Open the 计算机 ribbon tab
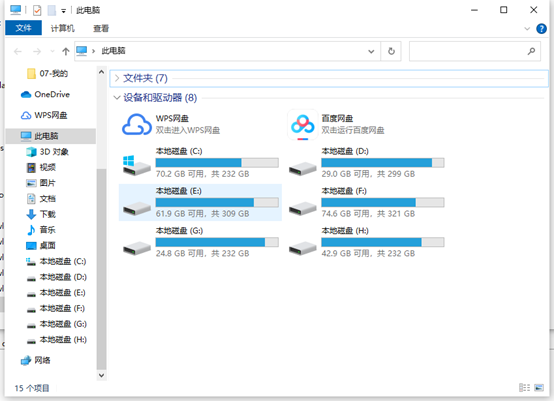Screen dimensions: 554x401 coord(63,28)
